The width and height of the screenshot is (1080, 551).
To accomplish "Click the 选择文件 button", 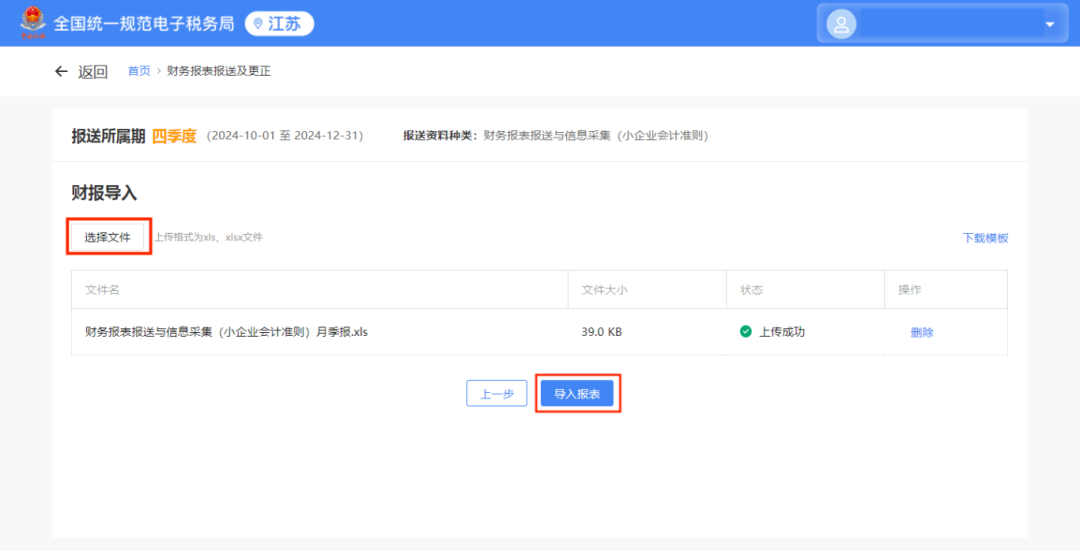I will point(107,237).
